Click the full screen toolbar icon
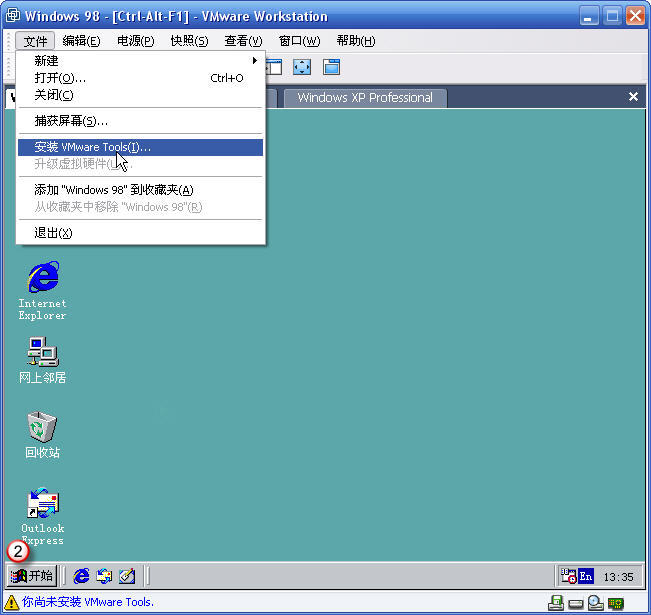Image resolution: width=651 pixels, height=615 pixels. (302, 67)
